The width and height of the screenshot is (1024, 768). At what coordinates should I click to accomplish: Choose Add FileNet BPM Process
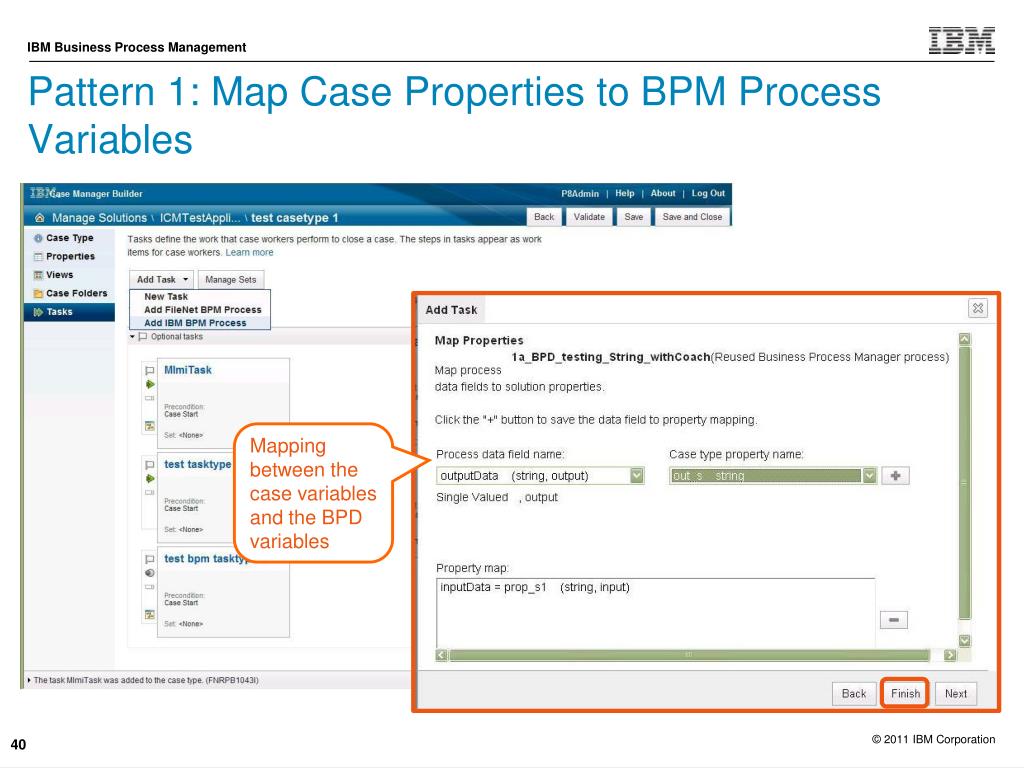202,310
